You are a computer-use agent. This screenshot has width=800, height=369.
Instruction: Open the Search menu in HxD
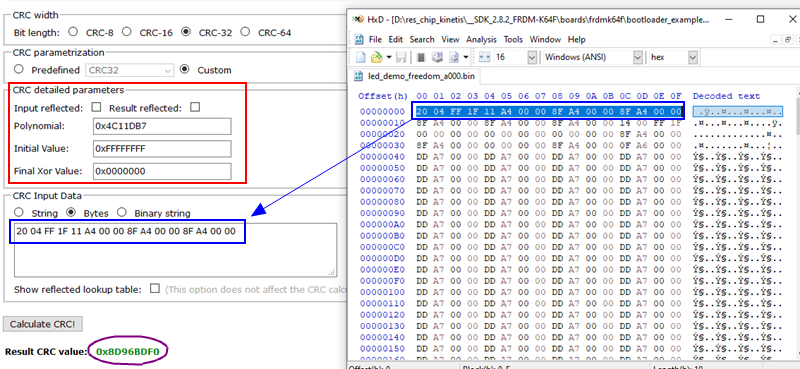(422, 39)
